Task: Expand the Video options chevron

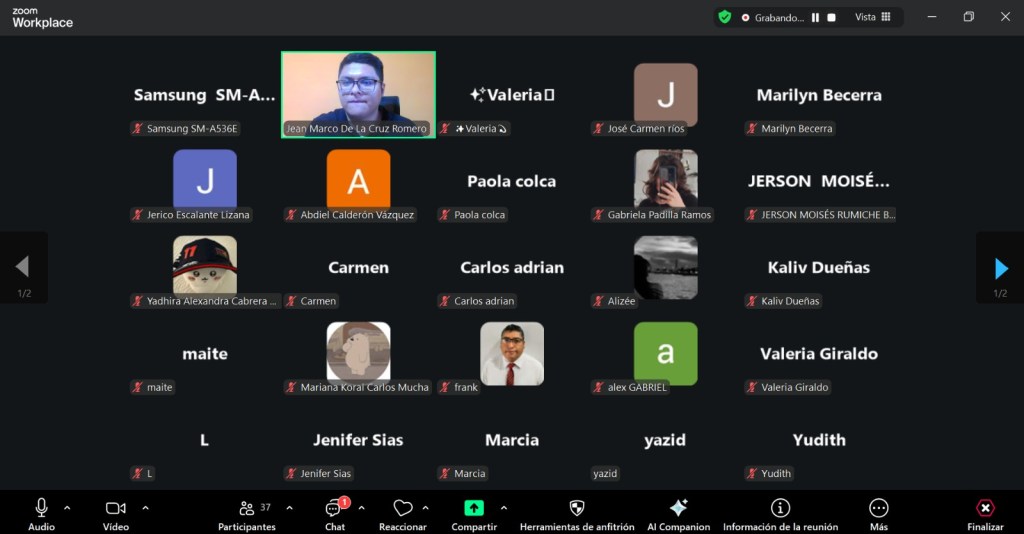Action: [x=145, y=508]
